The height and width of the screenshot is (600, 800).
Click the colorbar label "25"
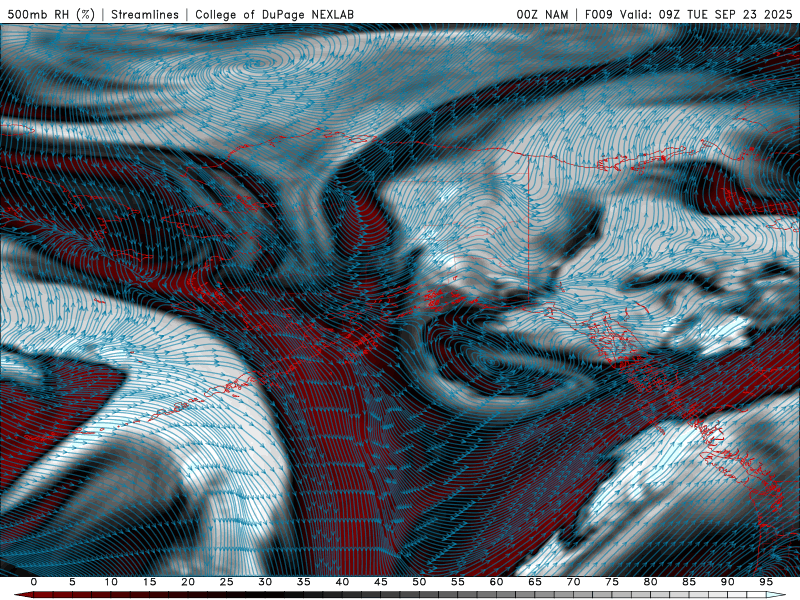click(x=227, y=582)
